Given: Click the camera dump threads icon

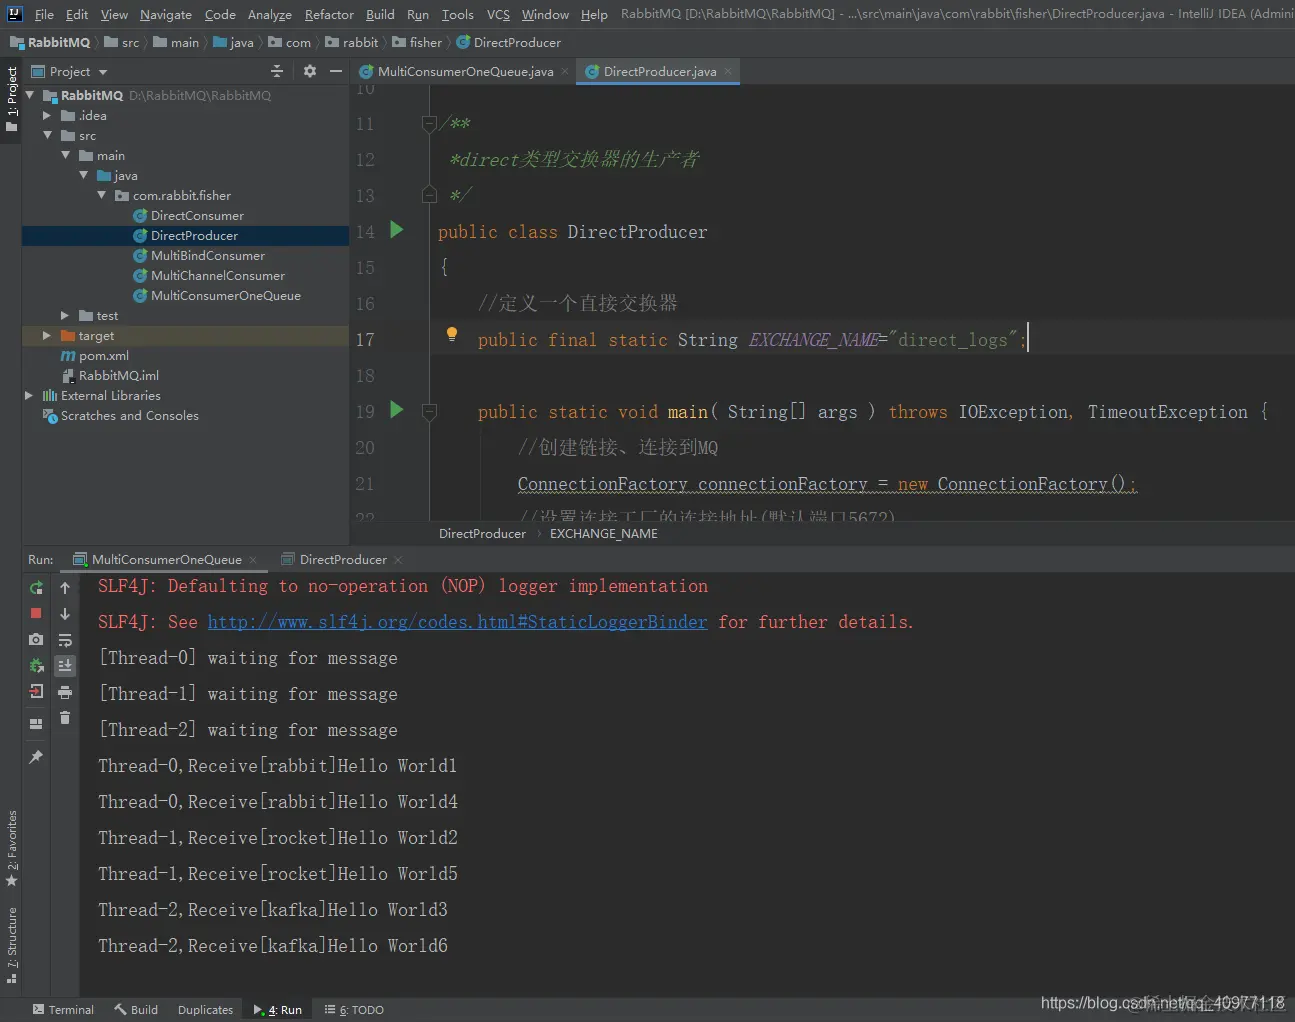Looking at the screenshot, I should 36,639.
